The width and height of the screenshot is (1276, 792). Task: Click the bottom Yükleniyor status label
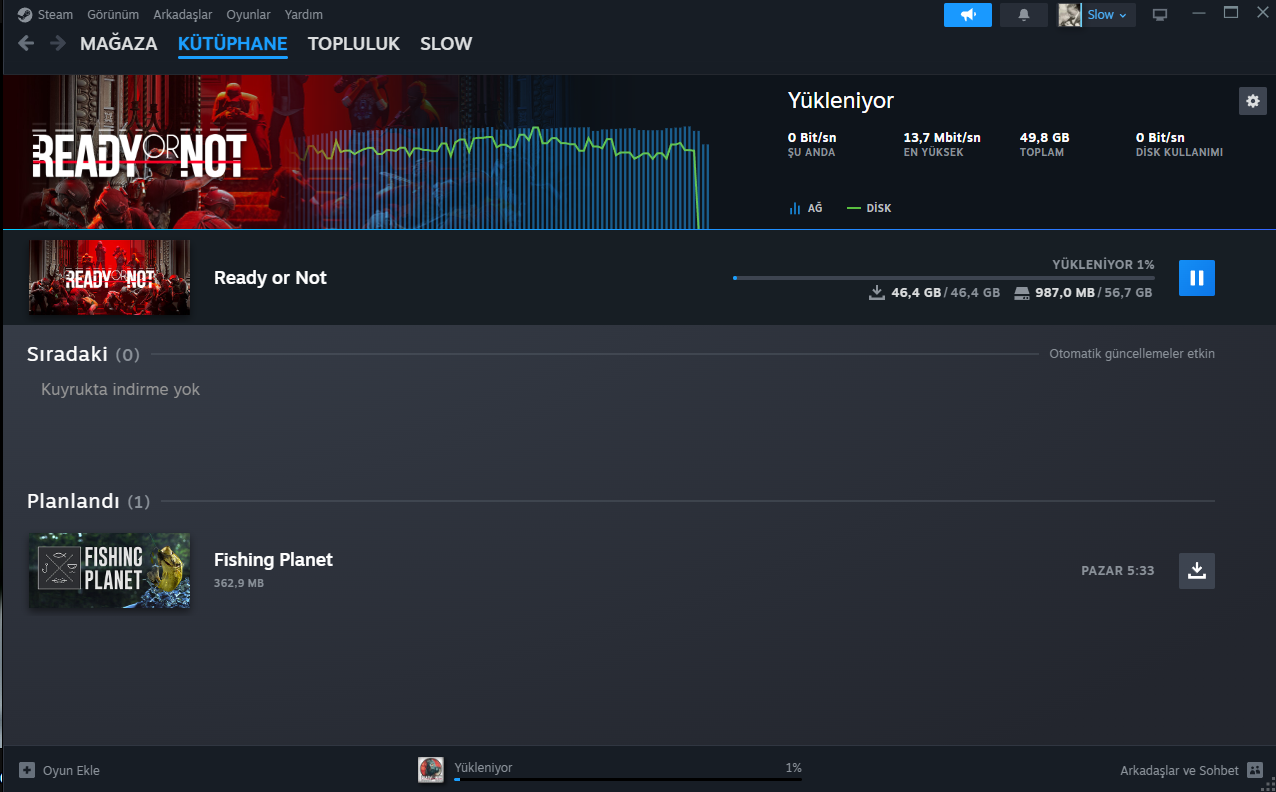point(483,767)
